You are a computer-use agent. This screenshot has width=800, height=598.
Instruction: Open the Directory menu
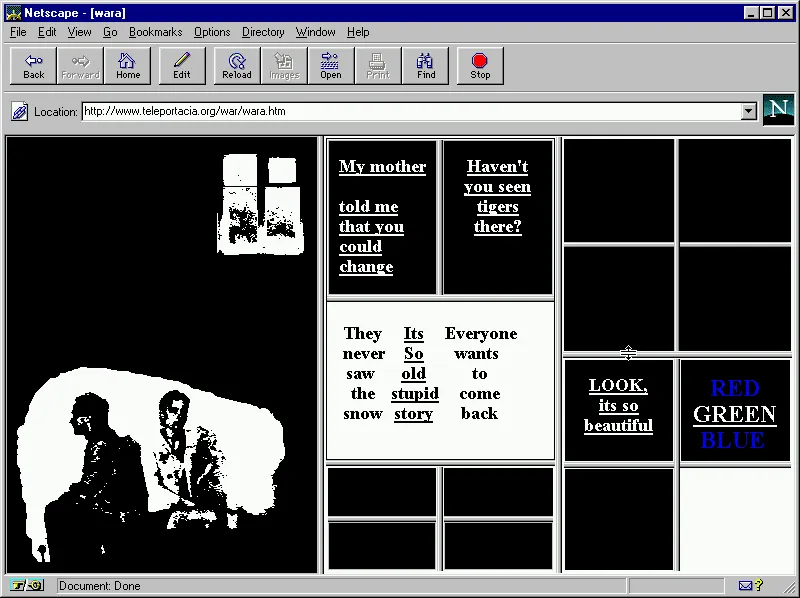coord(263,32)
